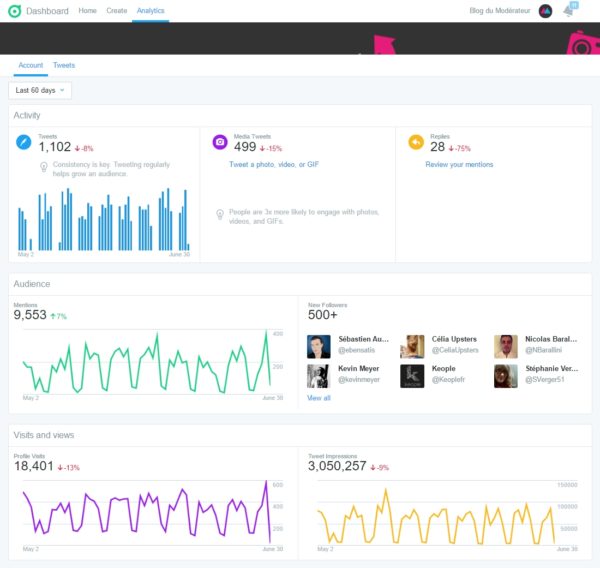Screen dimensions: 600x568
Task: Open the Analytics menu item
Action: tap(151, 11)
